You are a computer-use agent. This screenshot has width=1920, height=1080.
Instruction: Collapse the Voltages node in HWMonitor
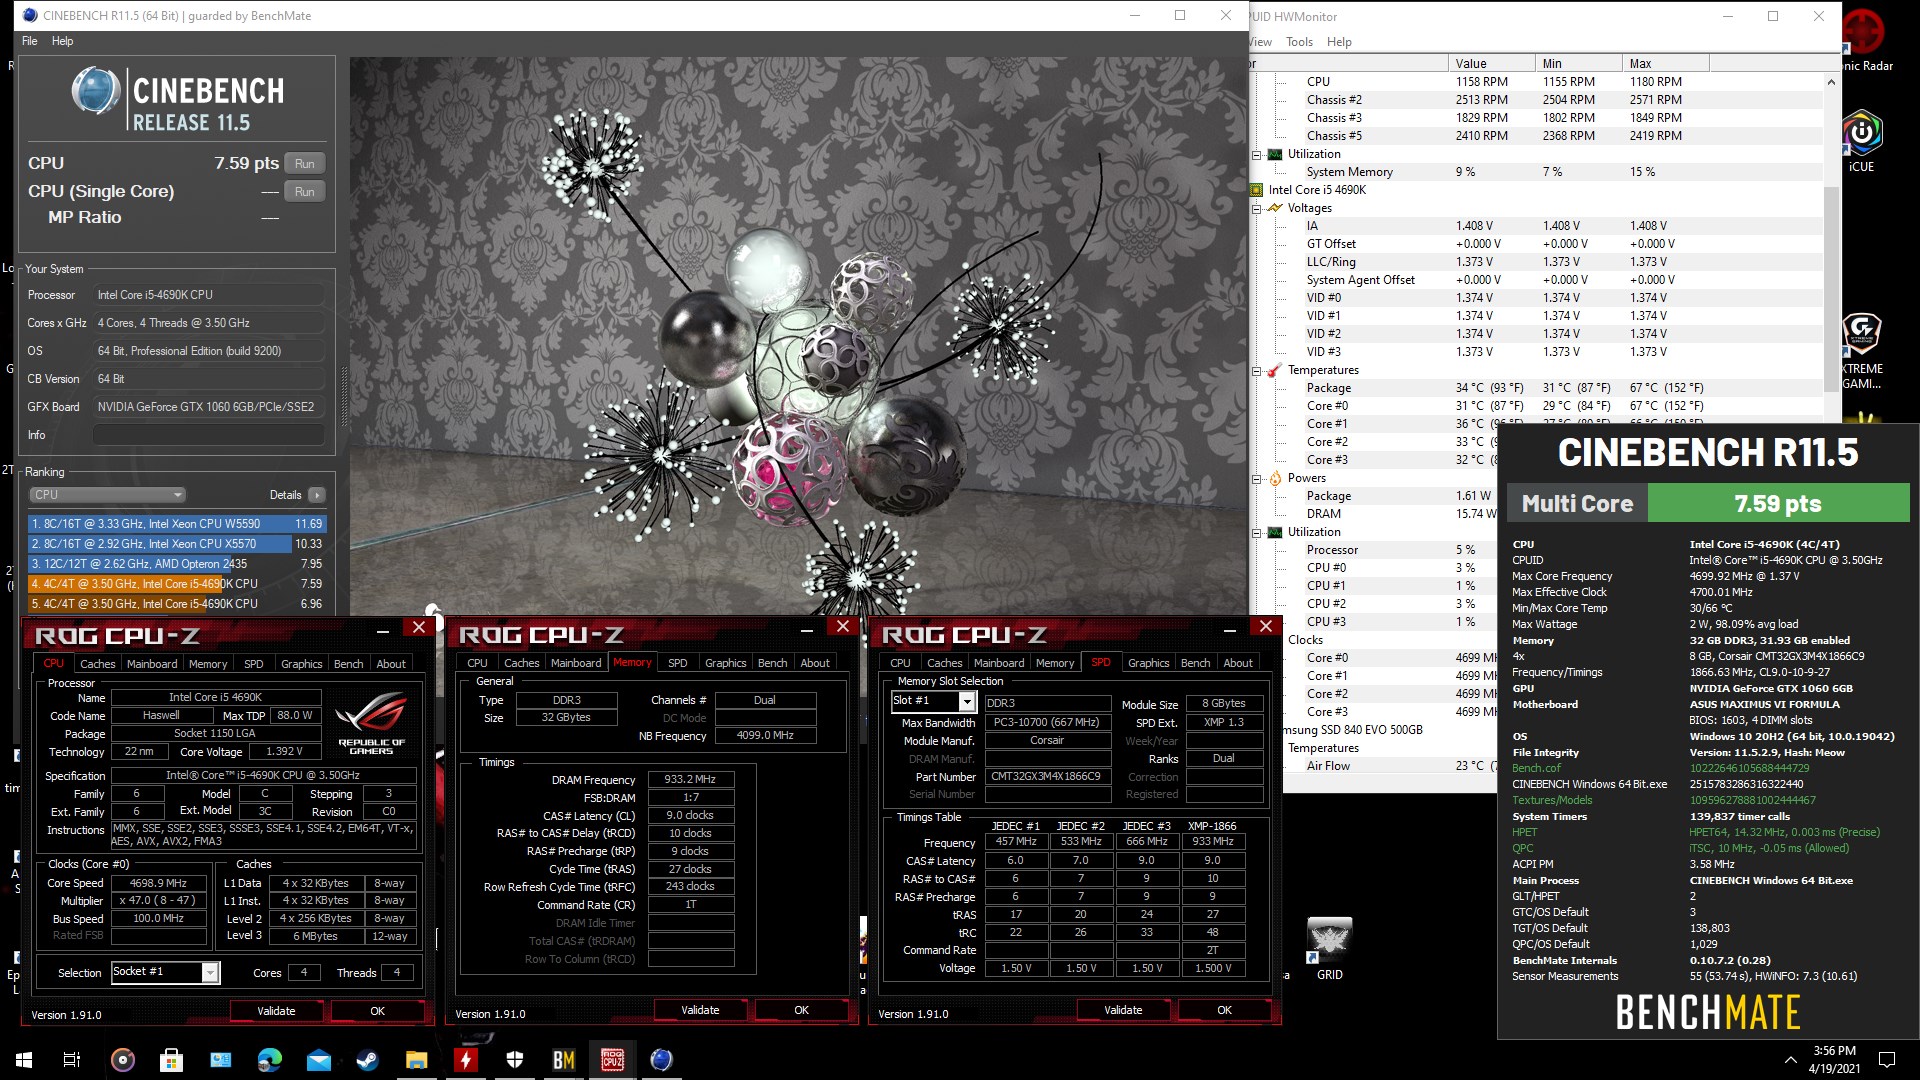1257,208
